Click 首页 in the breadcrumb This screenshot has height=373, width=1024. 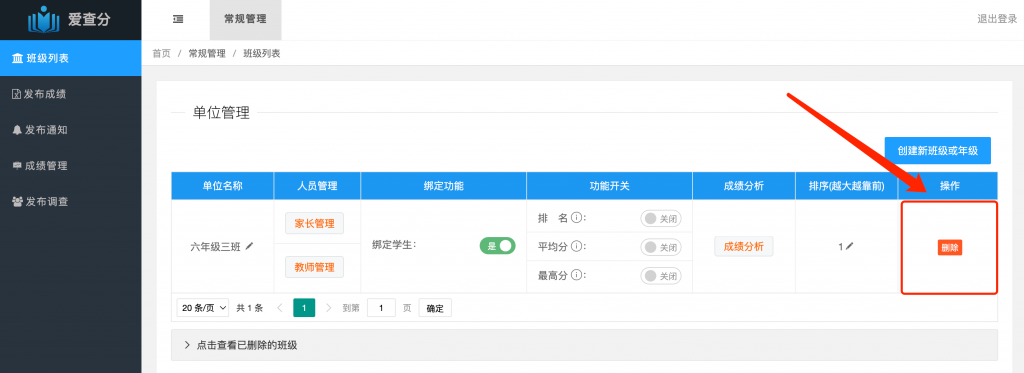[161, 54]
